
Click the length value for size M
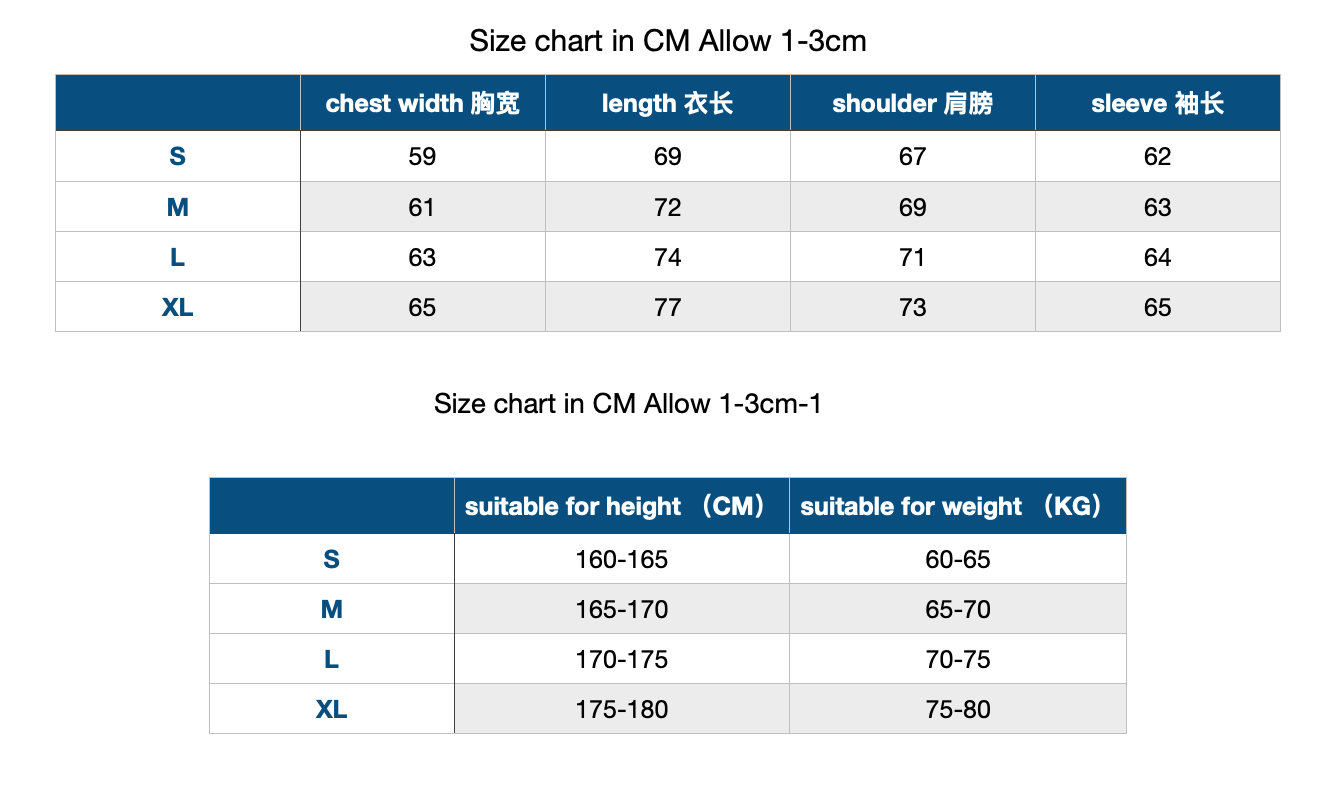click(667, 207)
